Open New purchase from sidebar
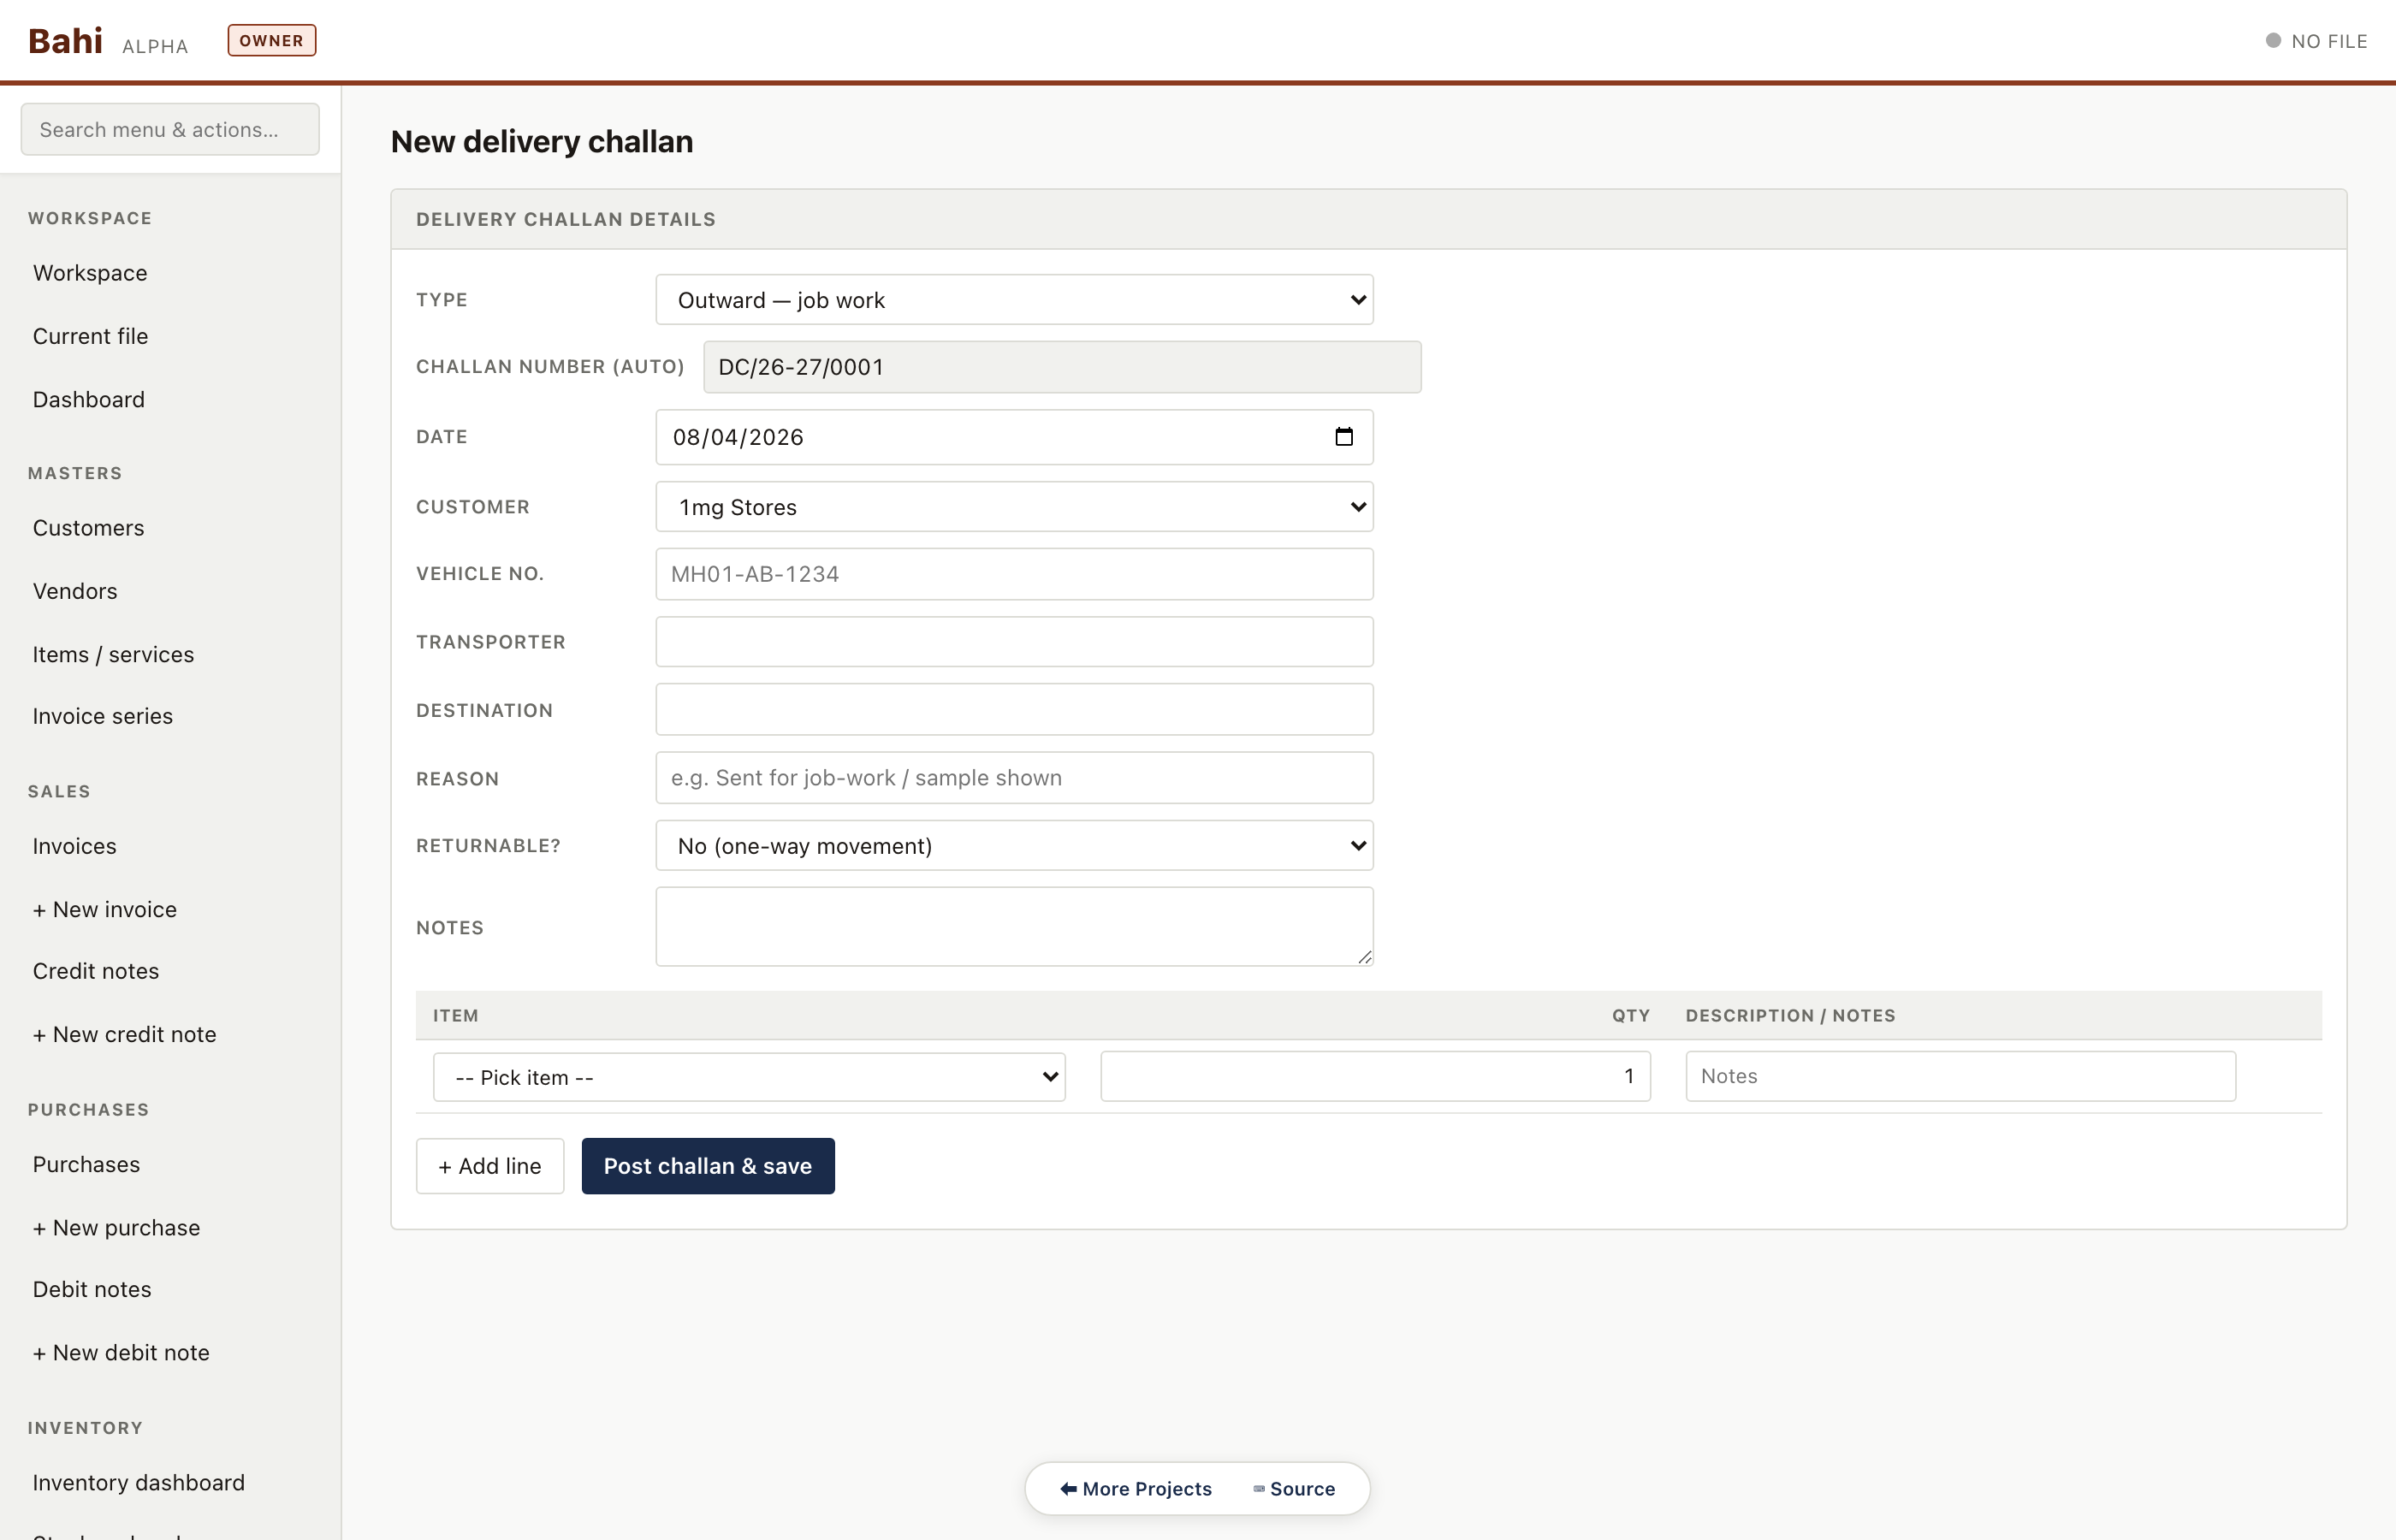The width and height of the screenshot is (2396, 1540). tap(116, 1227)
